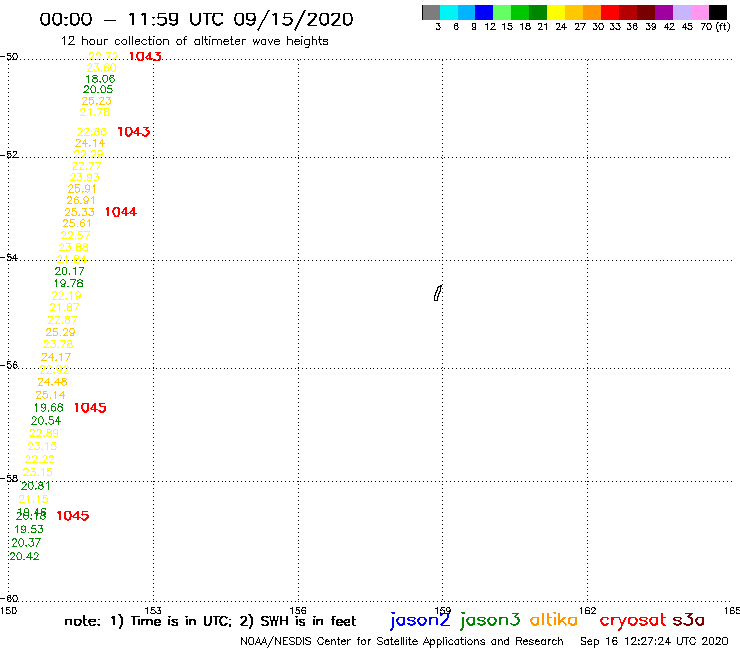Viewport: 740px width, 650px height.
Task: Select the wave height reading 25.91
Action: pos(82,189)
